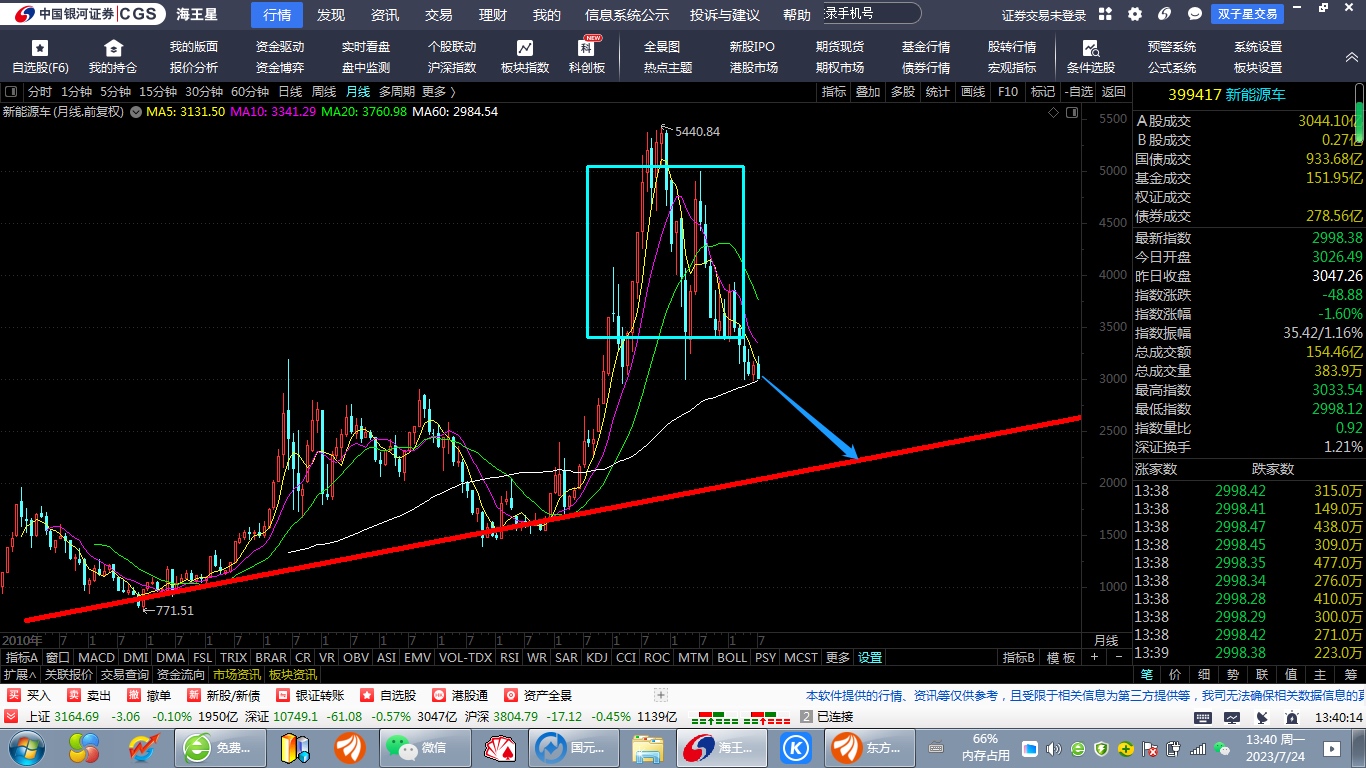The image size is (1366, 768).
Task: Open settings gear in title bar
Action: tap(1135, 15)
